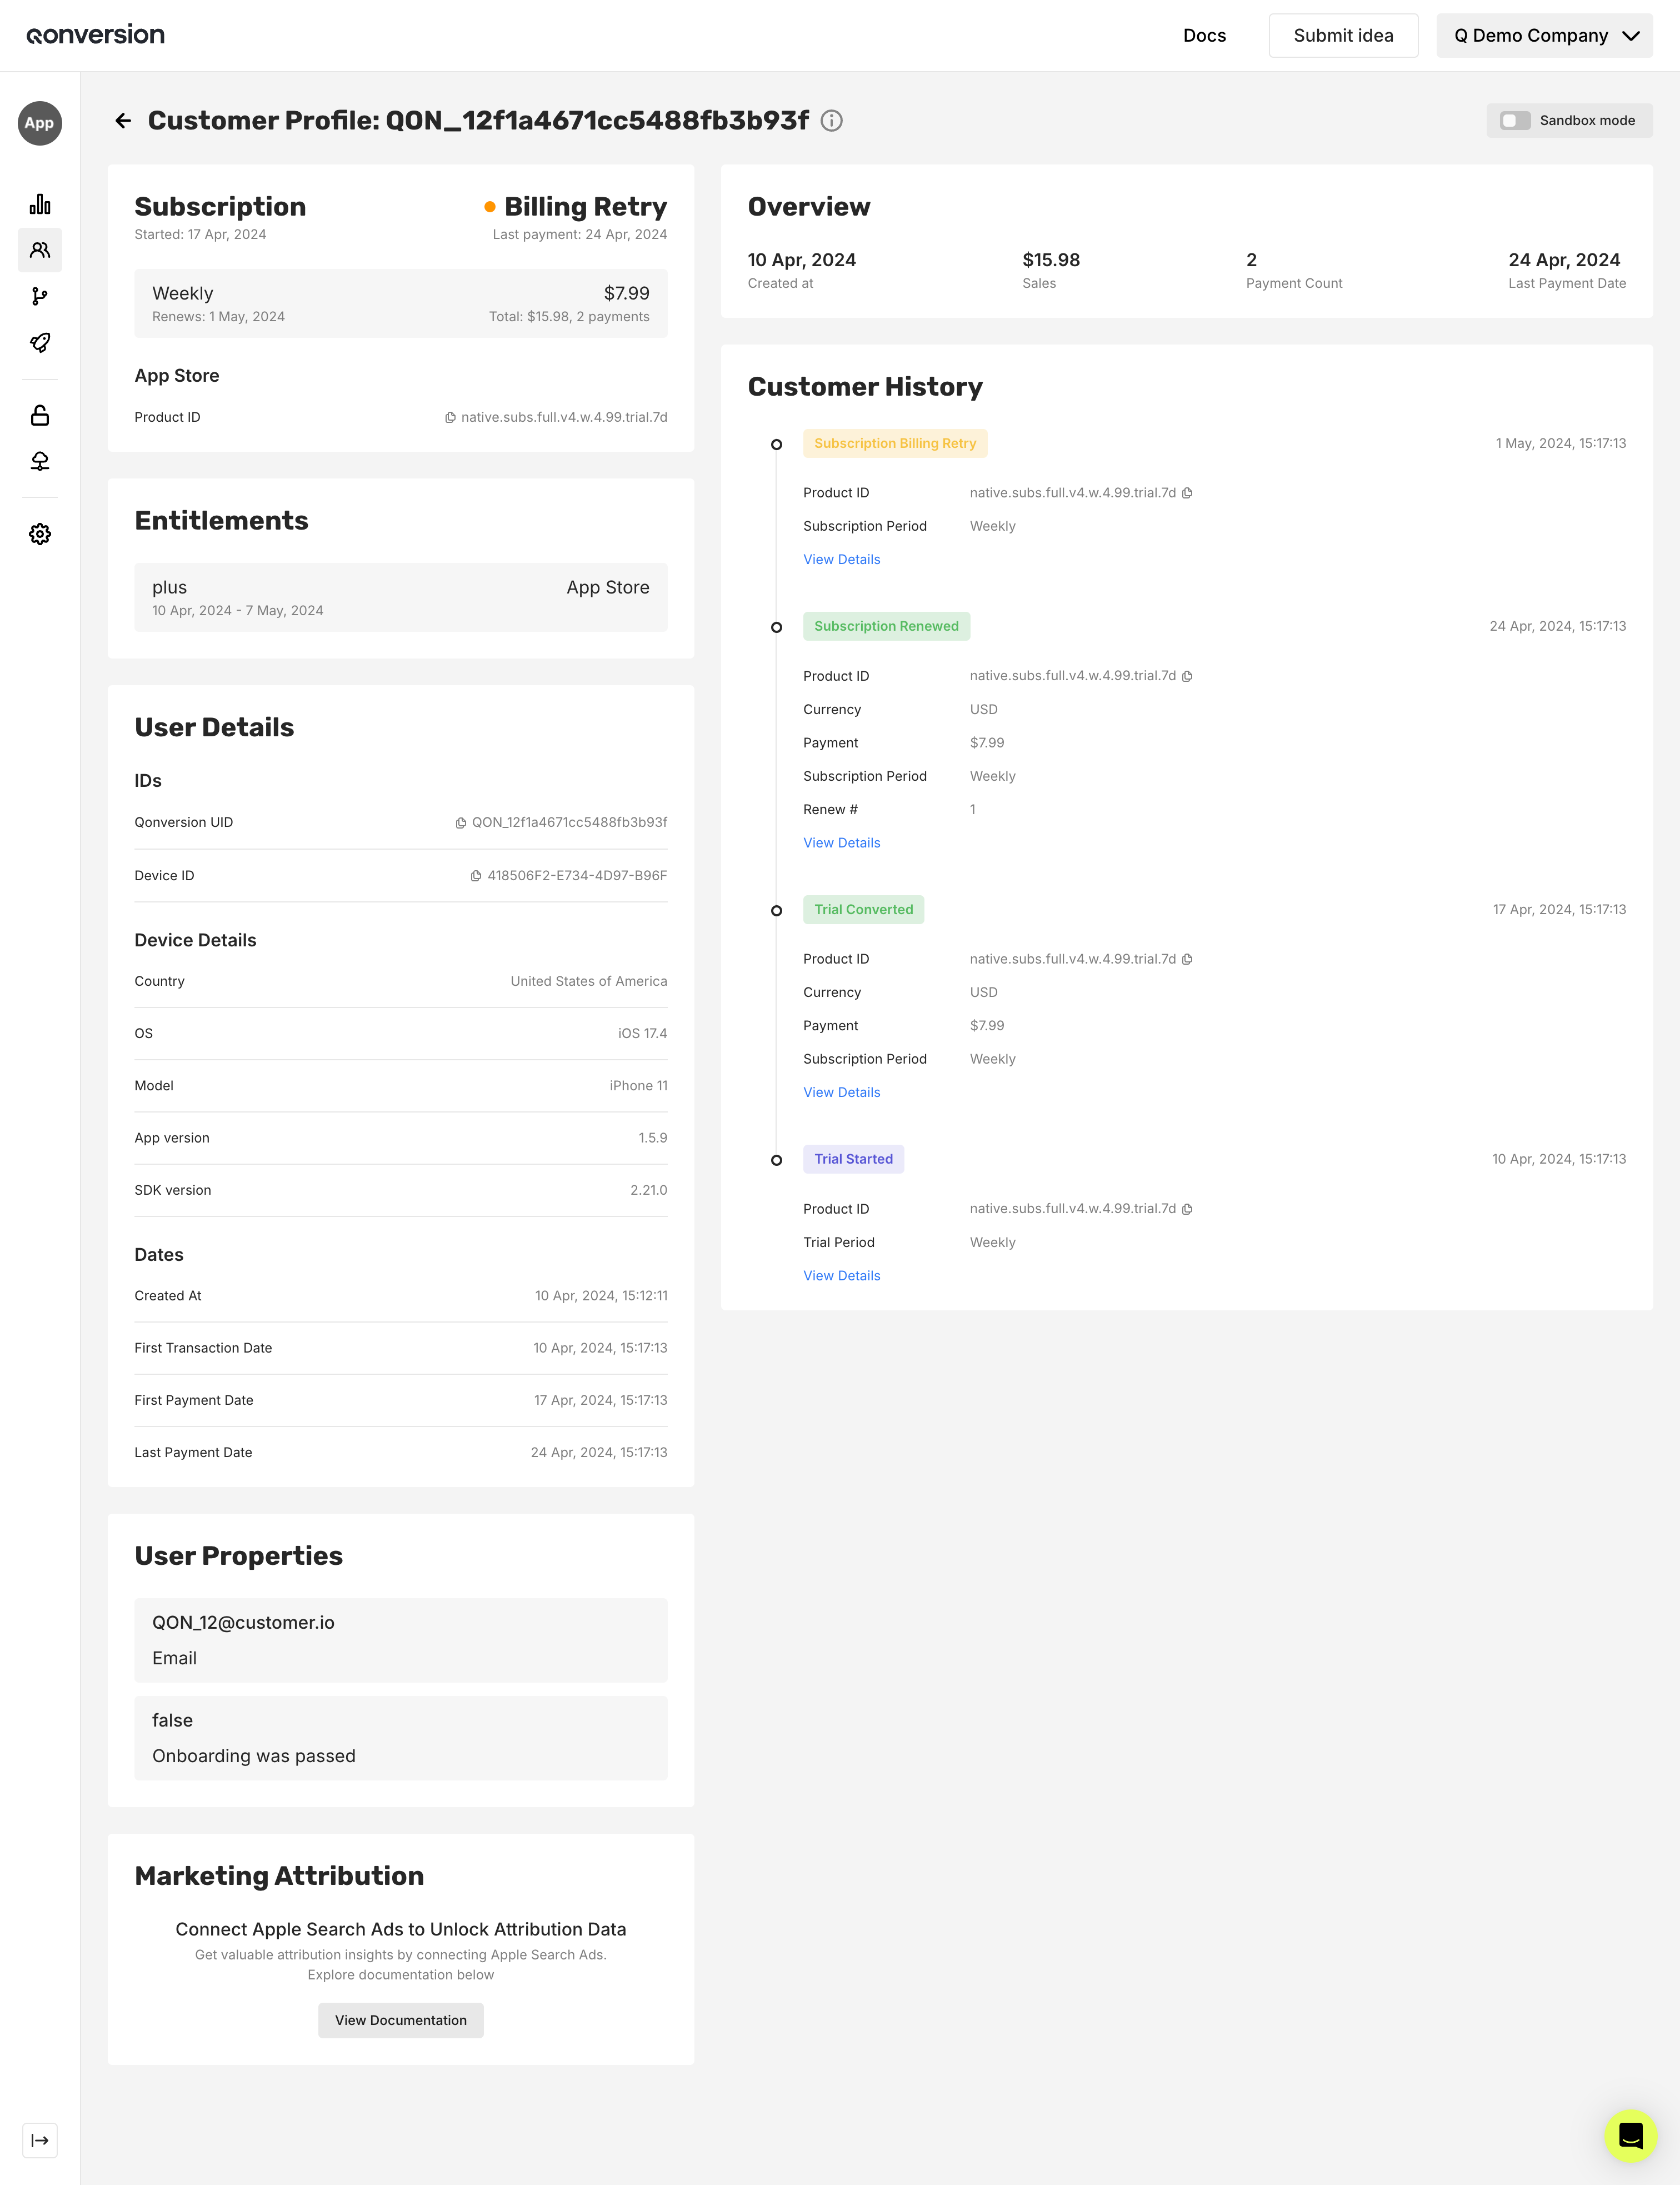The width and height of the screenshot is (1680, 2185).
Task: Open the Docs menu item
Action: [x=1204, y=36]
